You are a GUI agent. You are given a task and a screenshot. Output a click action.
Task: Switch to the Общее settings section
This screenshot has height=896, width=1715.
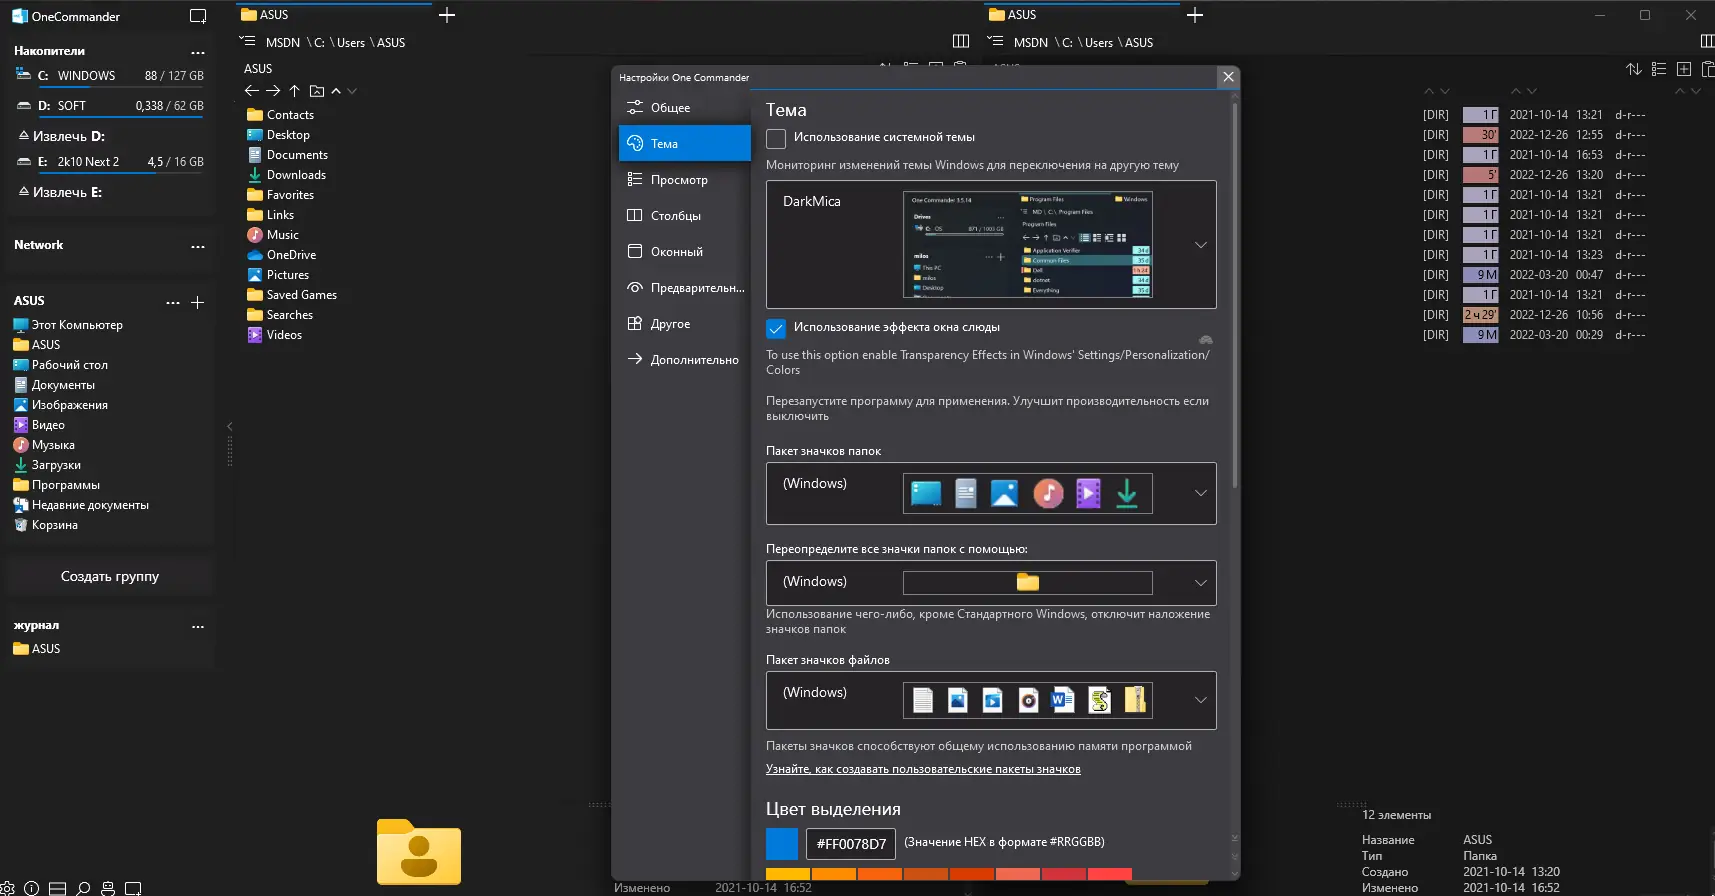tap(670, 108)
